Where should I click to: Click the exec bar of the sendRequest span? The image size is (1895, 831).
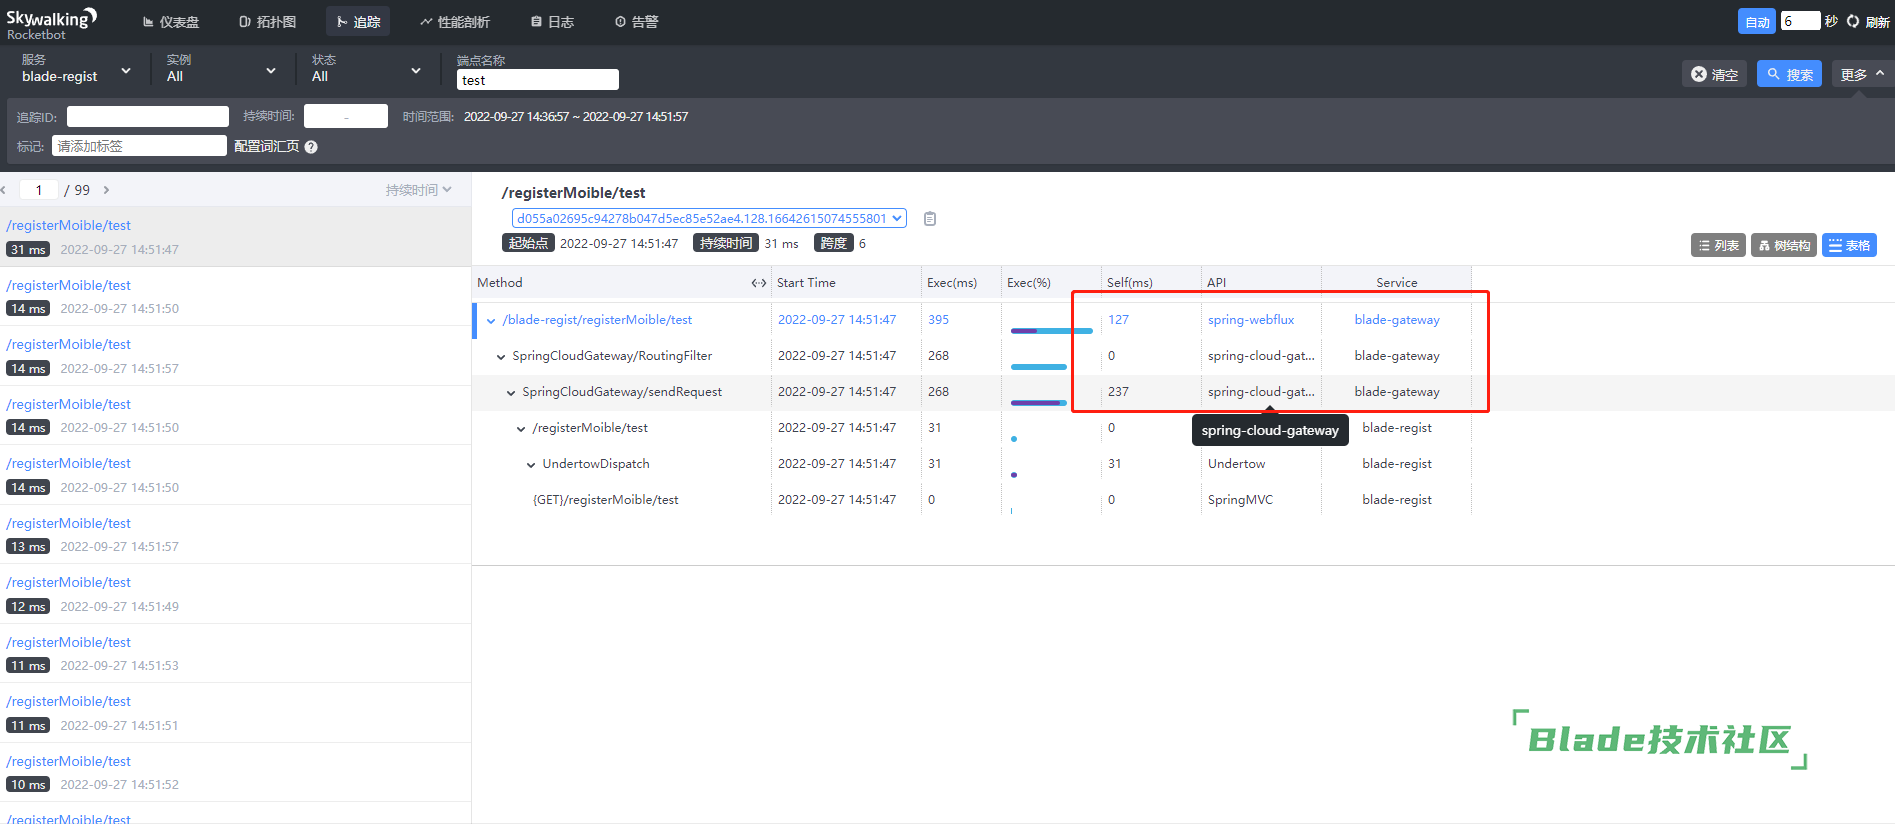coord(1039,402)
